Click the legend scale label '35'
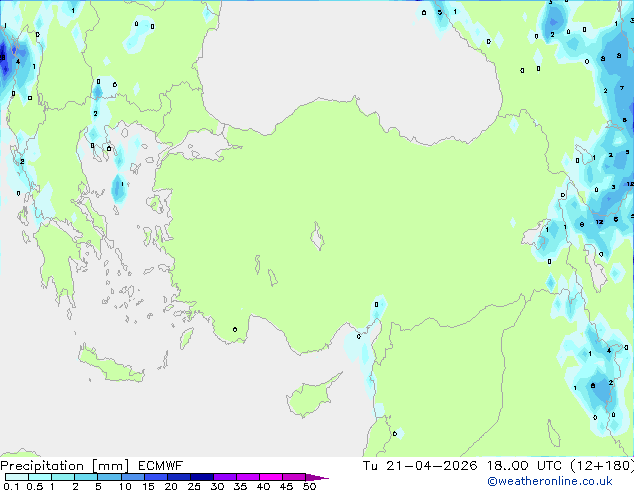The height and width of the screenshot is (490, 634). pos(240,486)
